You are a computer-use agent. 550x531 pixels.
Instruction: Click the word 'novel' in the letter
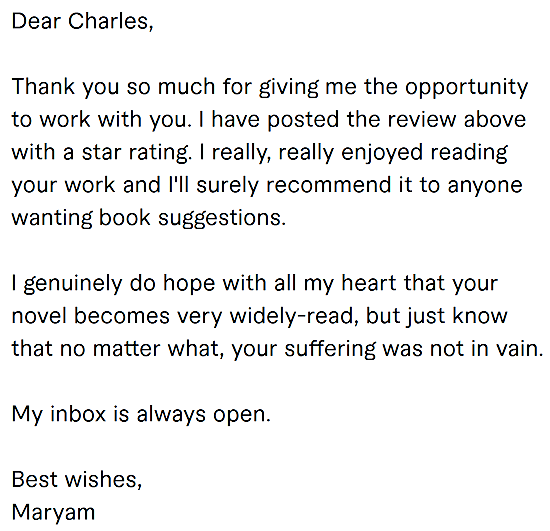point(39,316)
